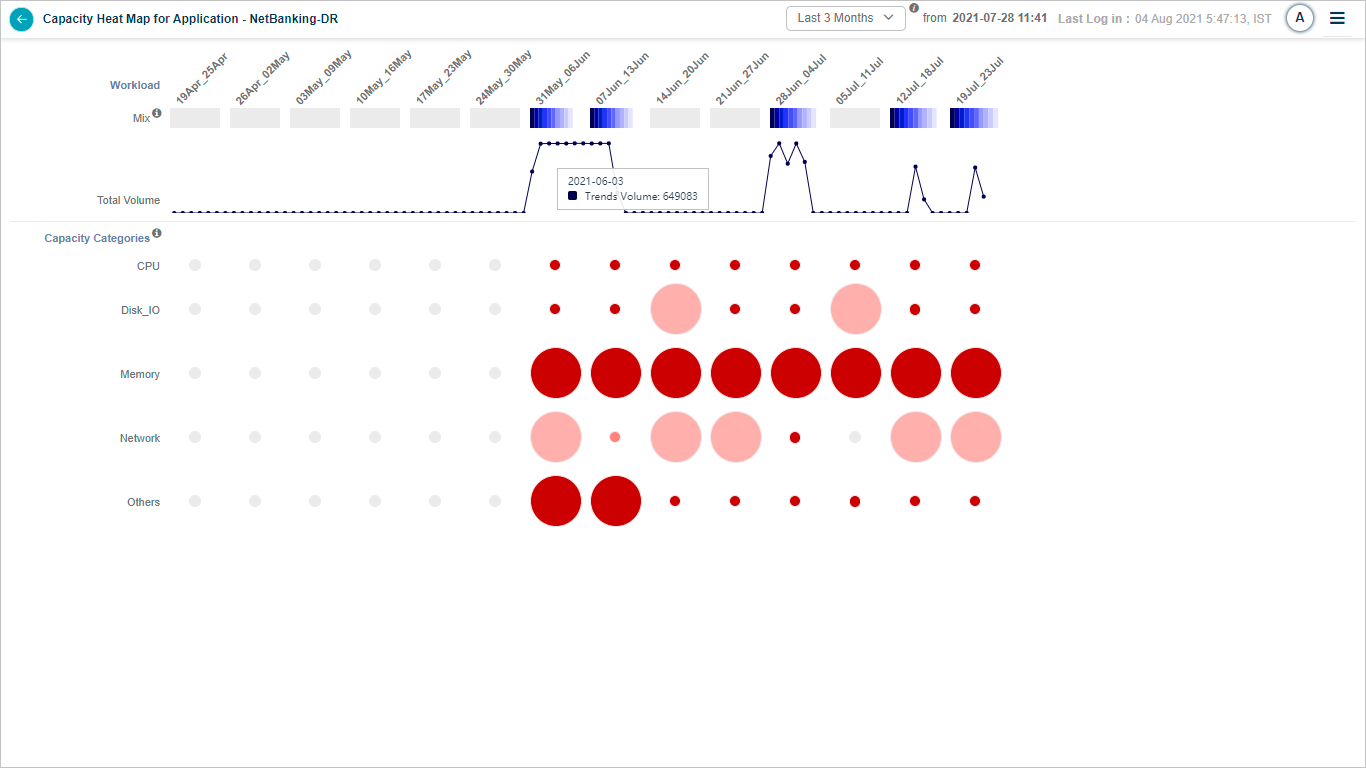Click the back arrow icon
Viewport: 1366px width, 768px height.
click(21, 19)
